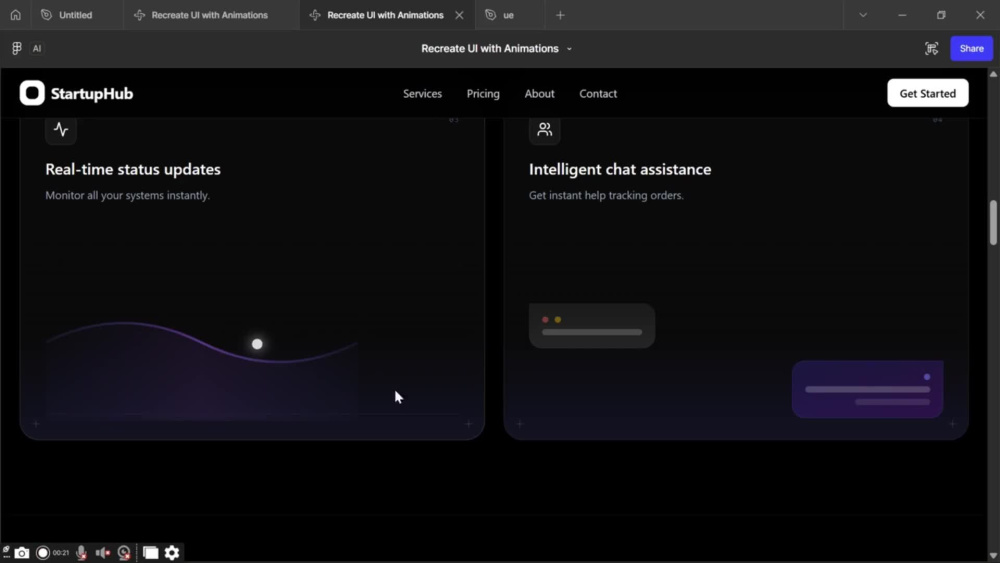Click the AI badge in toolbar

[37, 48]
